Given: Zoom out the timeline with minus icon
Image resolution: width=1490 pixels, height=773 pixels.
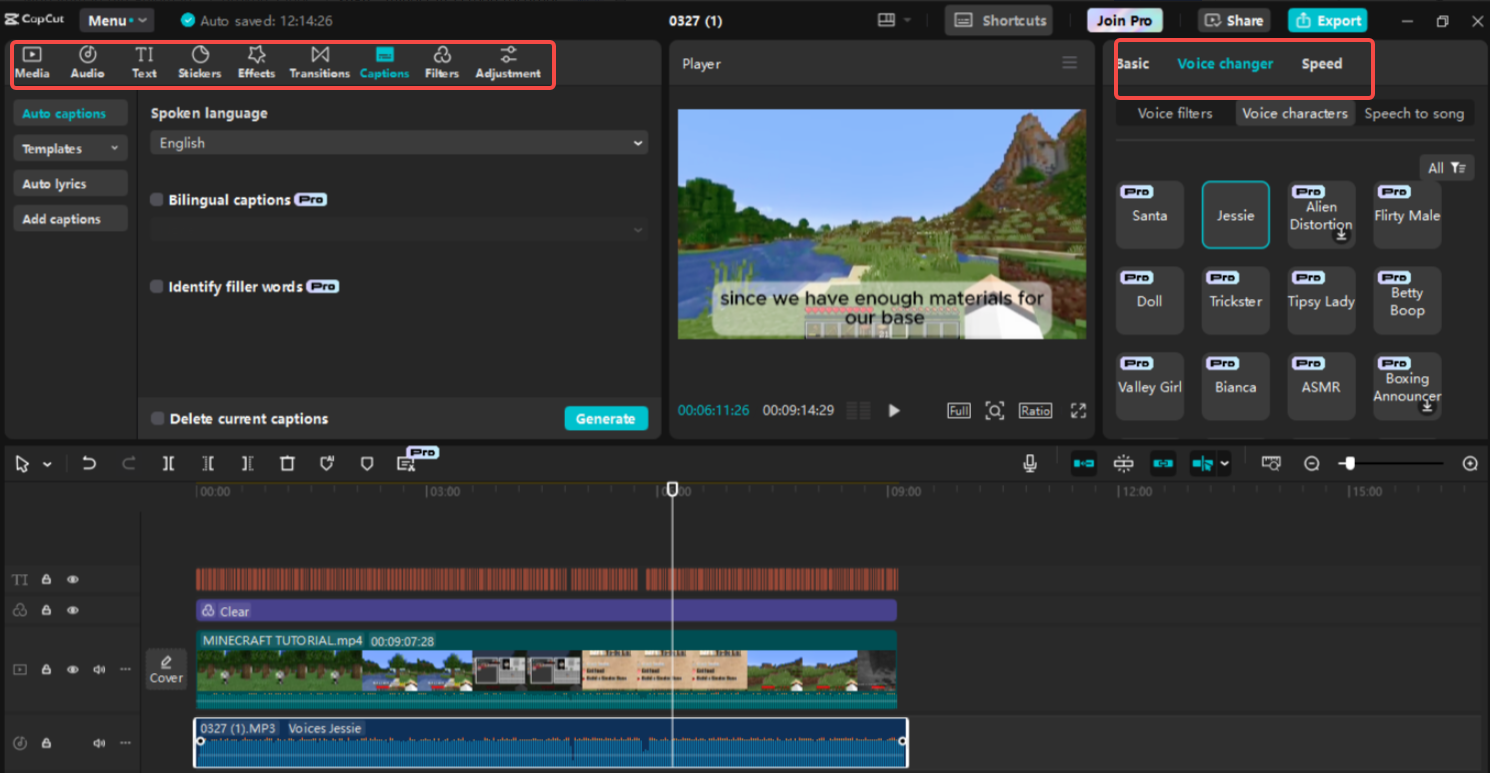Looking at the screenshot, I should [x=1312, y=464].
